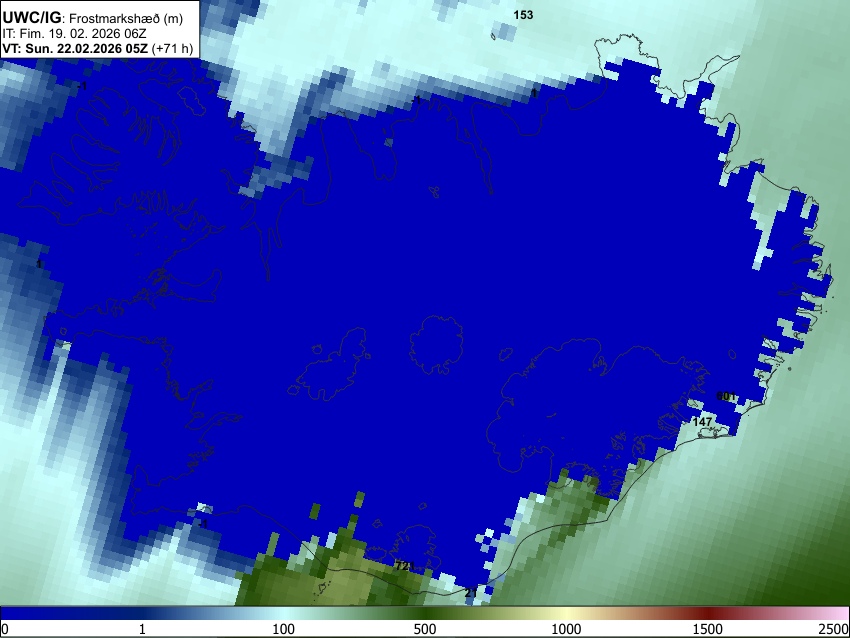Screen dimensions: 850x638
Task: Click the '1500' tick label on color scale
Action: [x=708, y=629]
